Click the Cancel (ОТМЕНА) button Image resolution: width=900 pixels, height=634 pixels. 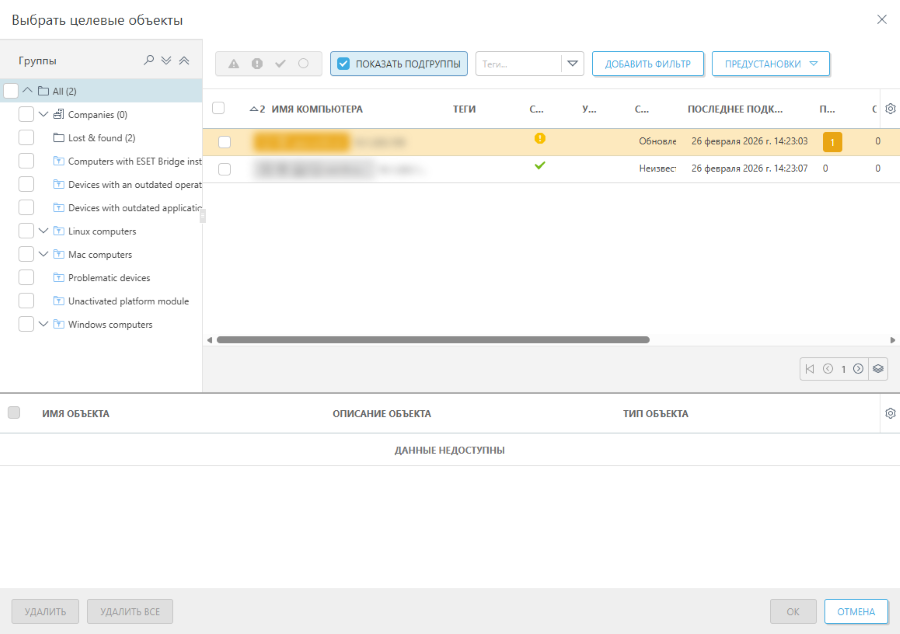pos(856,612)
